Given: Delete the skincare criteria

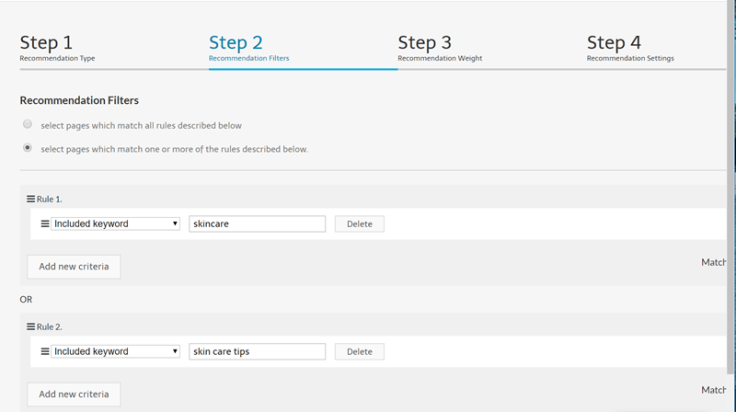Looking at the screenshot, I should pyautogui.click(x=360, y=224).
